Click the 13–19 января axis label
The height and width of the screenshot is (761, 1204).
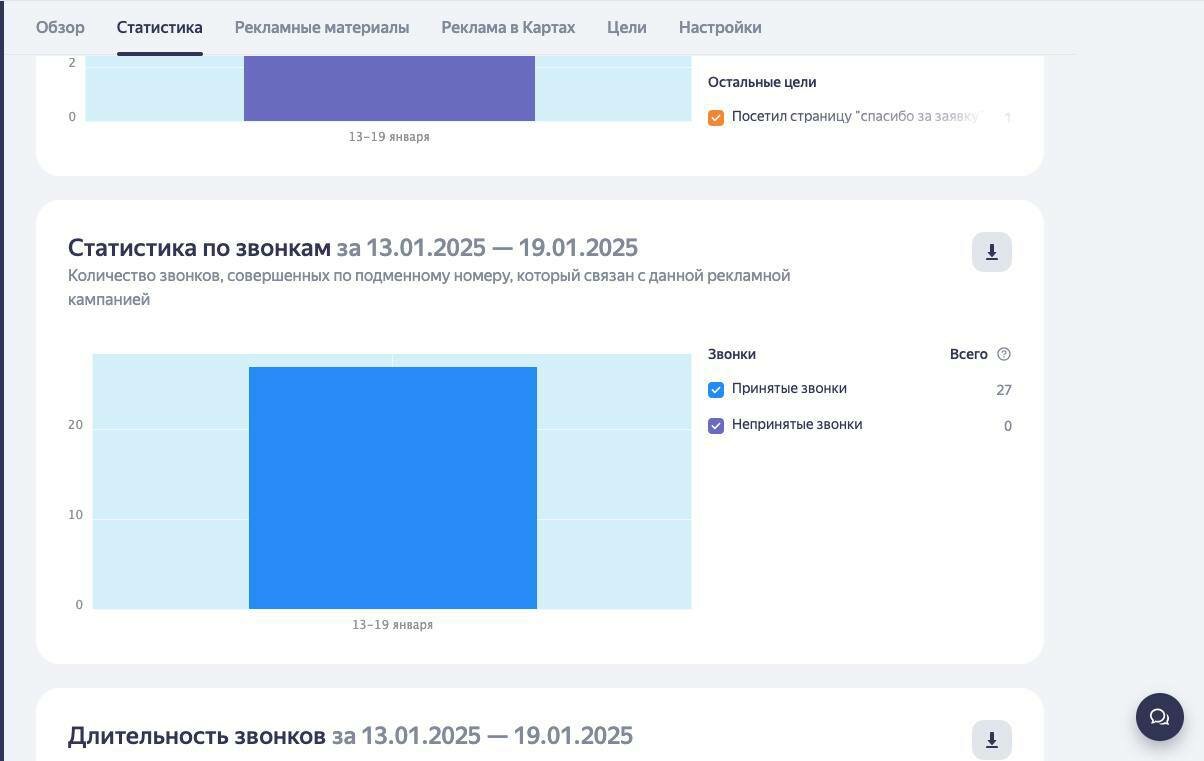coord(392,624)
